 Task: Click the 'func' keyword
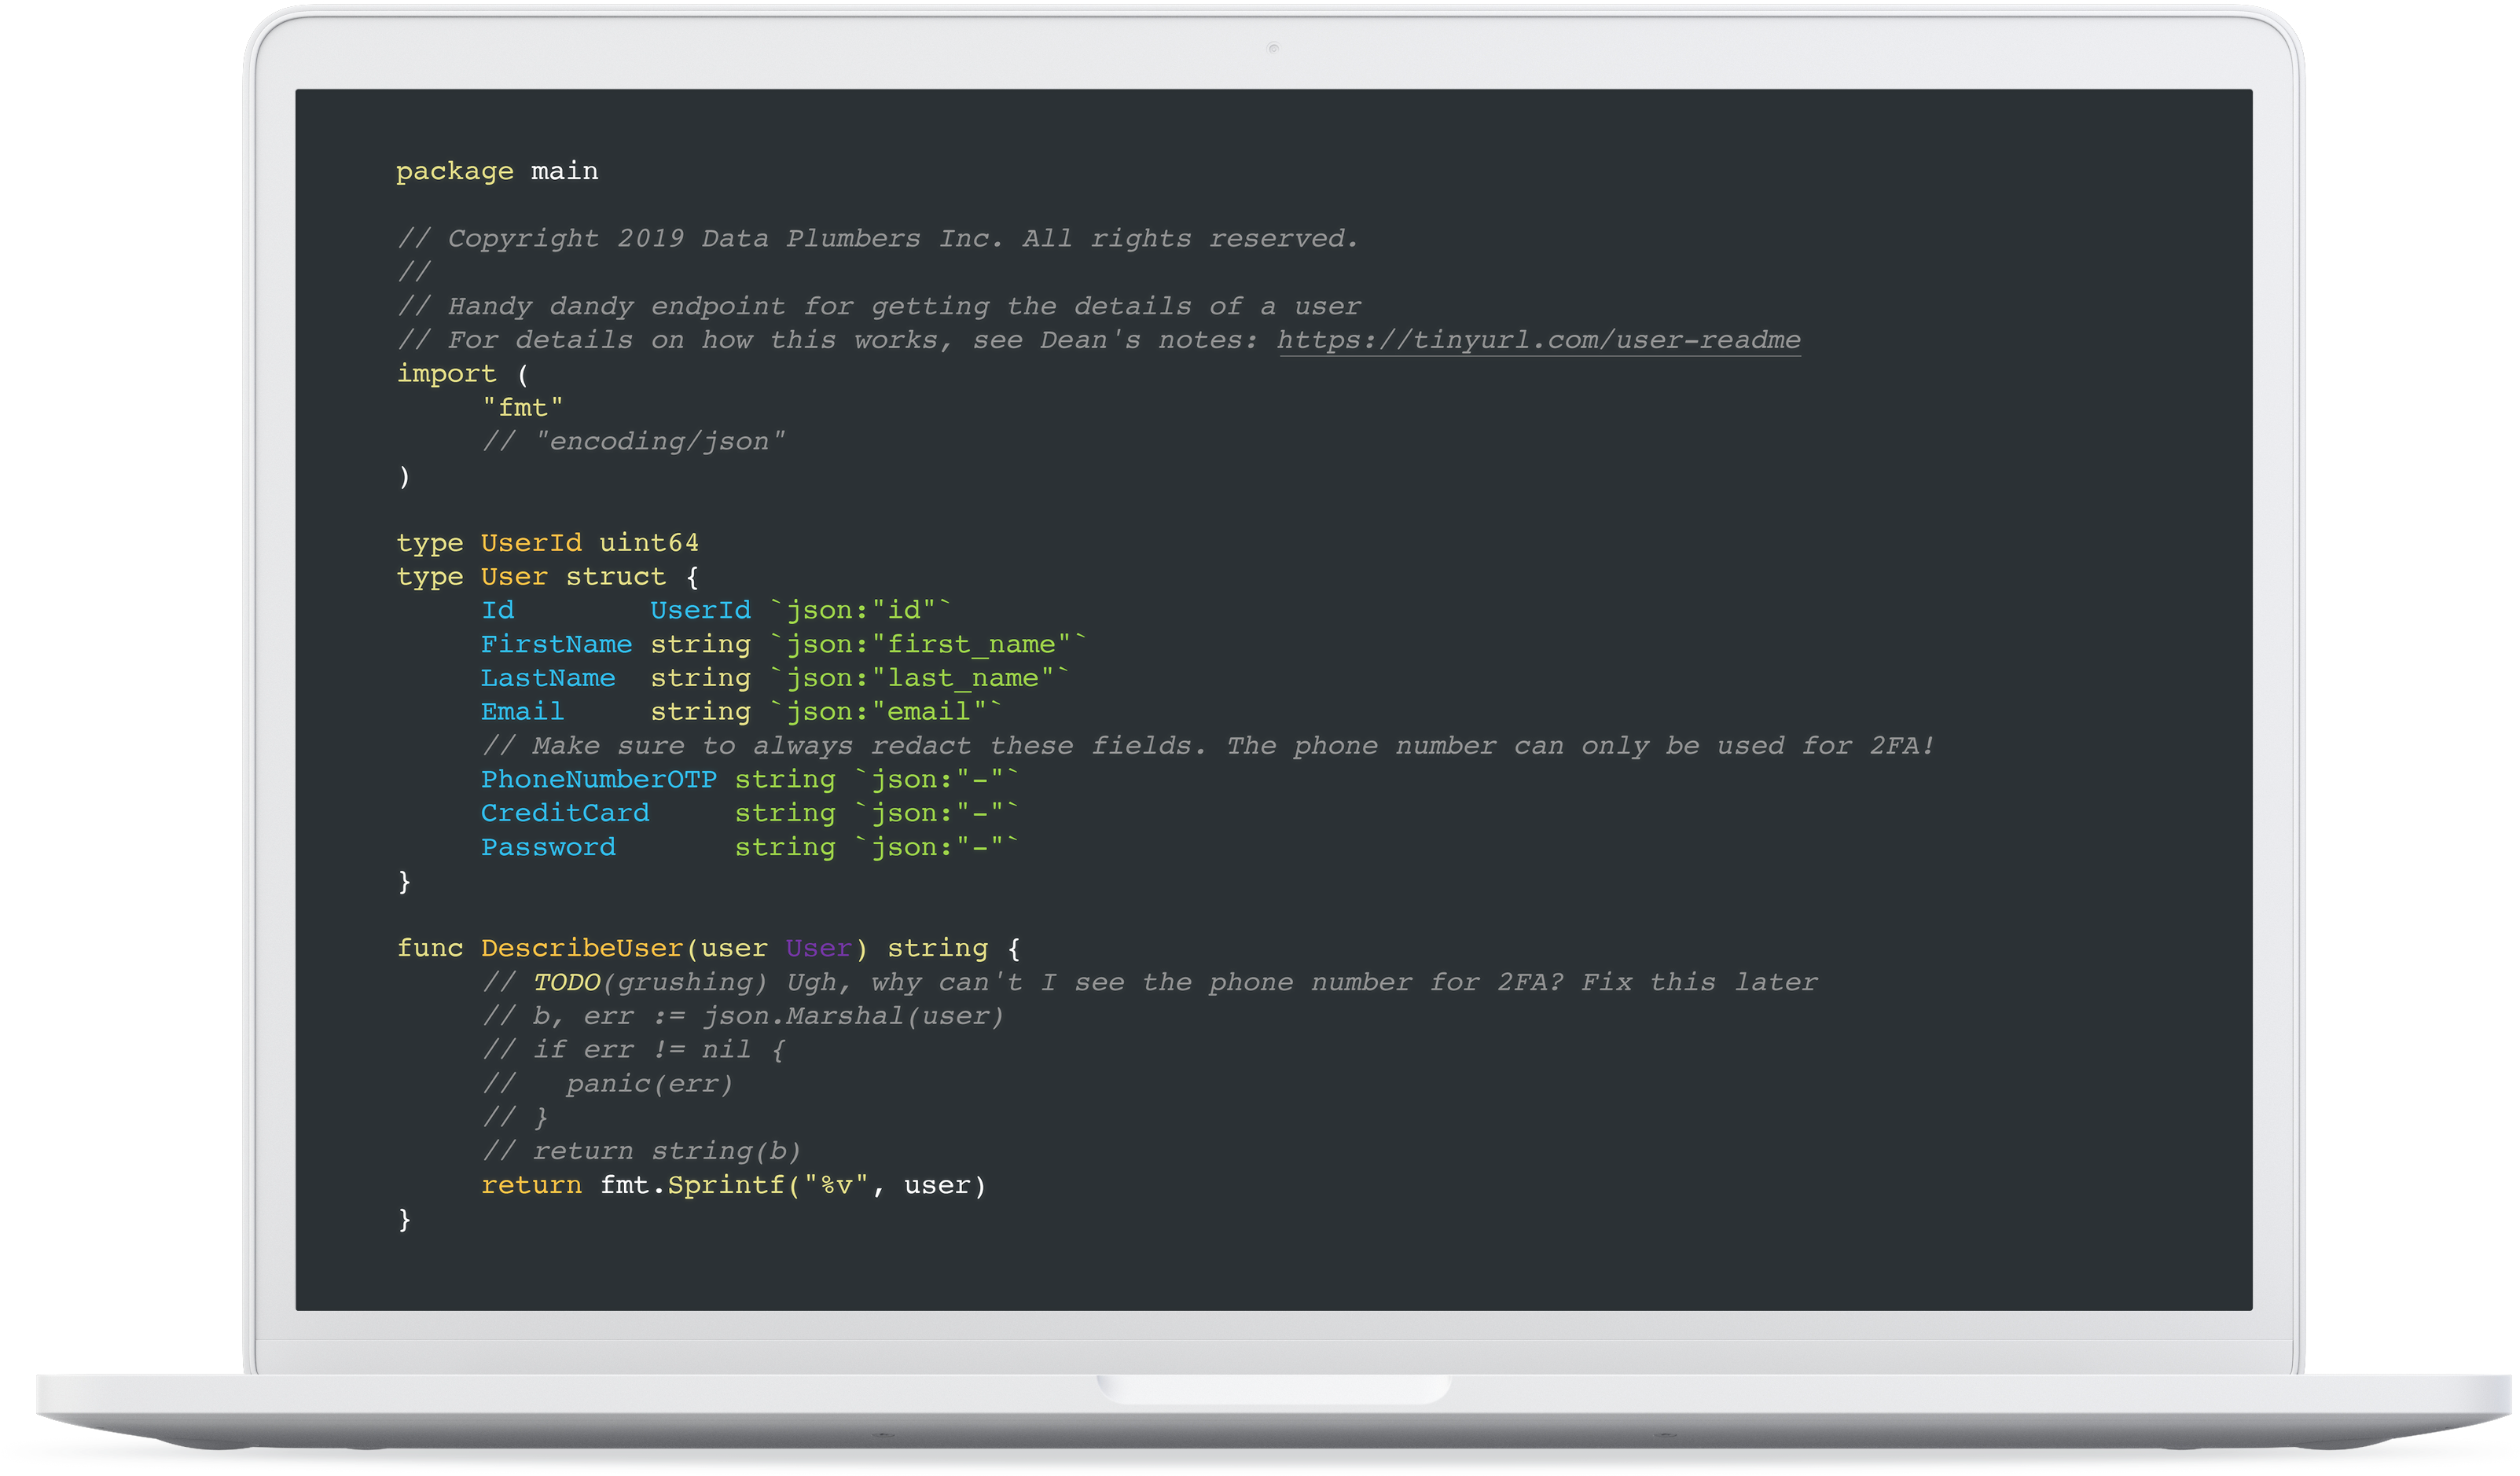point(430,948)
